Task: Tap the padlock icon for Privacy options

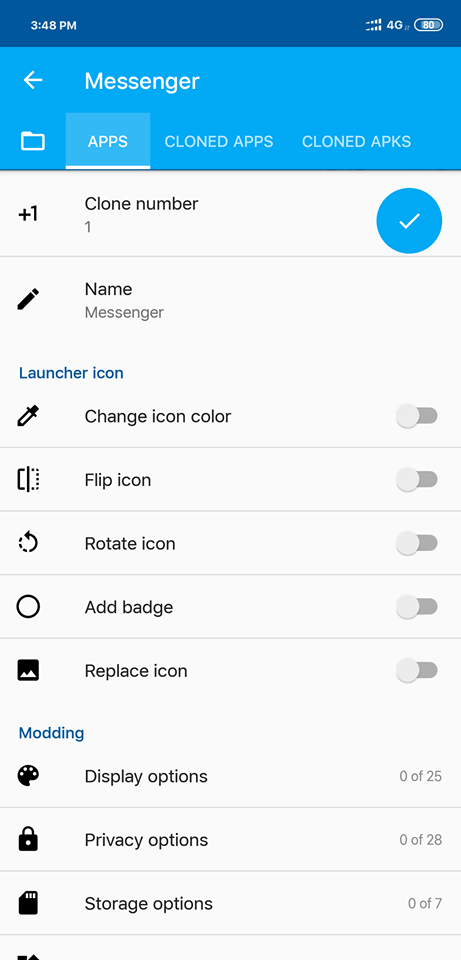Action: (x=28, y=840)
